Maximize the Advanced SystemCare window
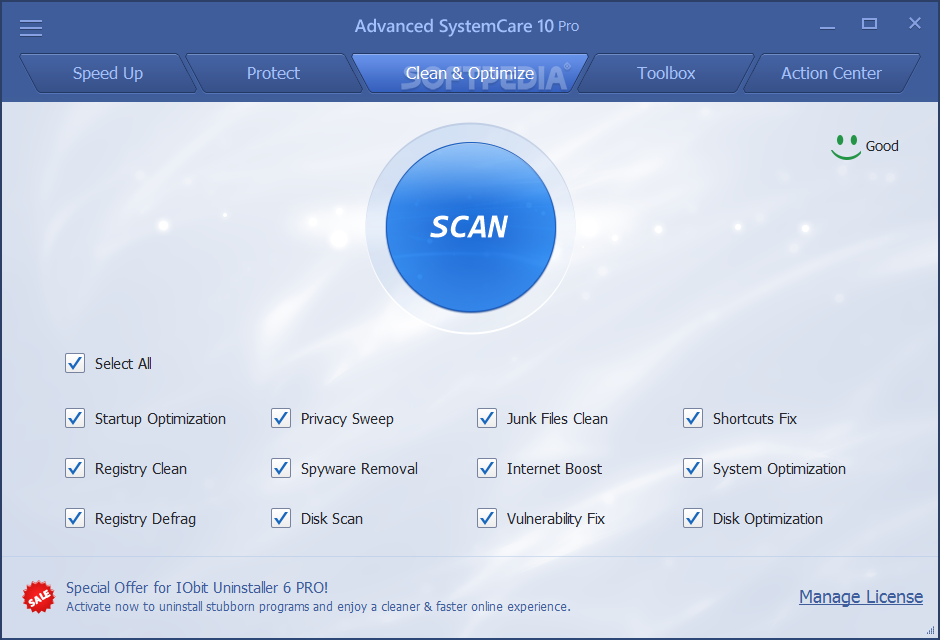The height and width of the screenshot is (640, 940). coord(869,24)
